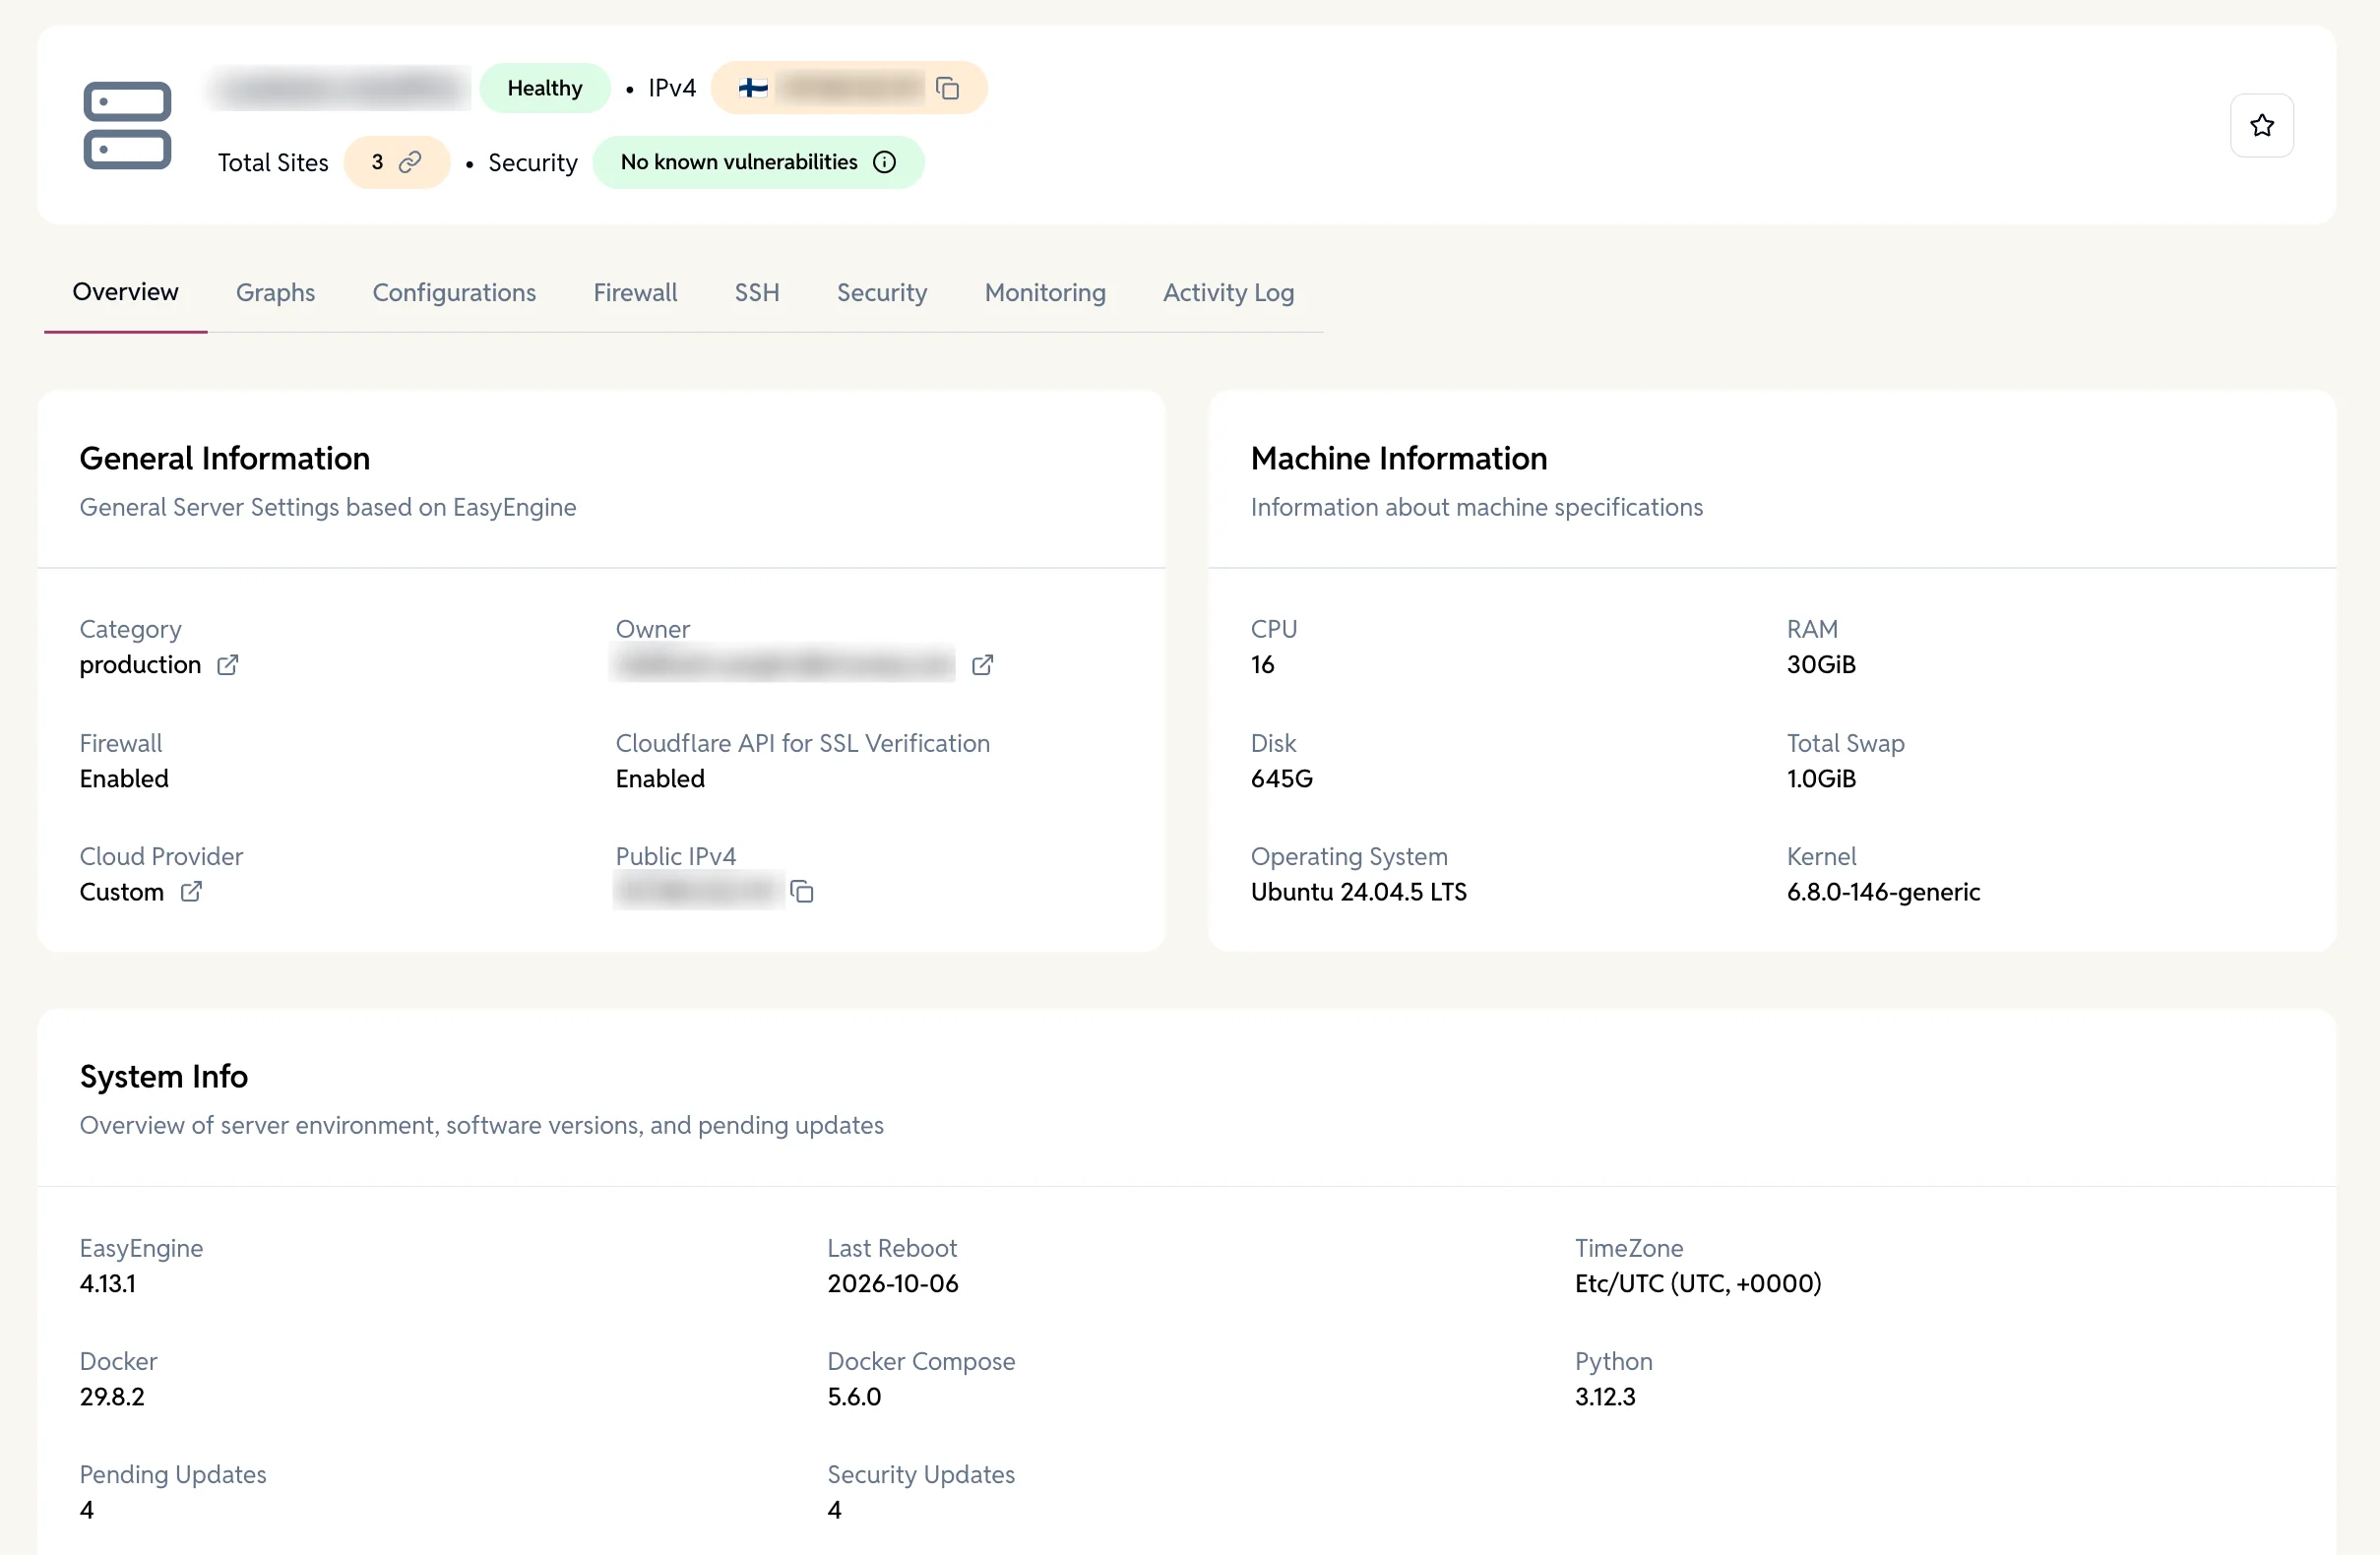The height and width of the screenshot is (1555, 2380).
Task: Click the star favorite icon
Action: coord(2261,125)
